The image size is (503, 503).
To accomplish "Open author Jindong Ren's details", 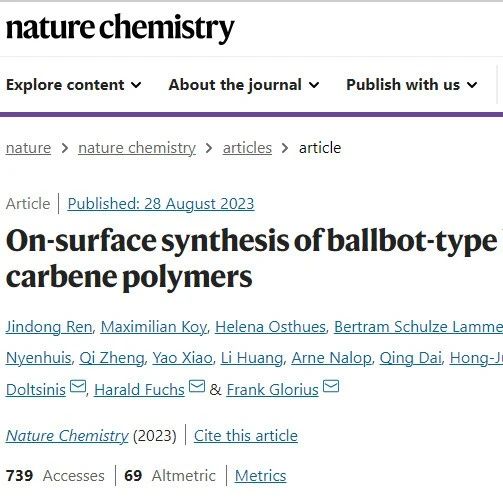I will pos(49,327).
